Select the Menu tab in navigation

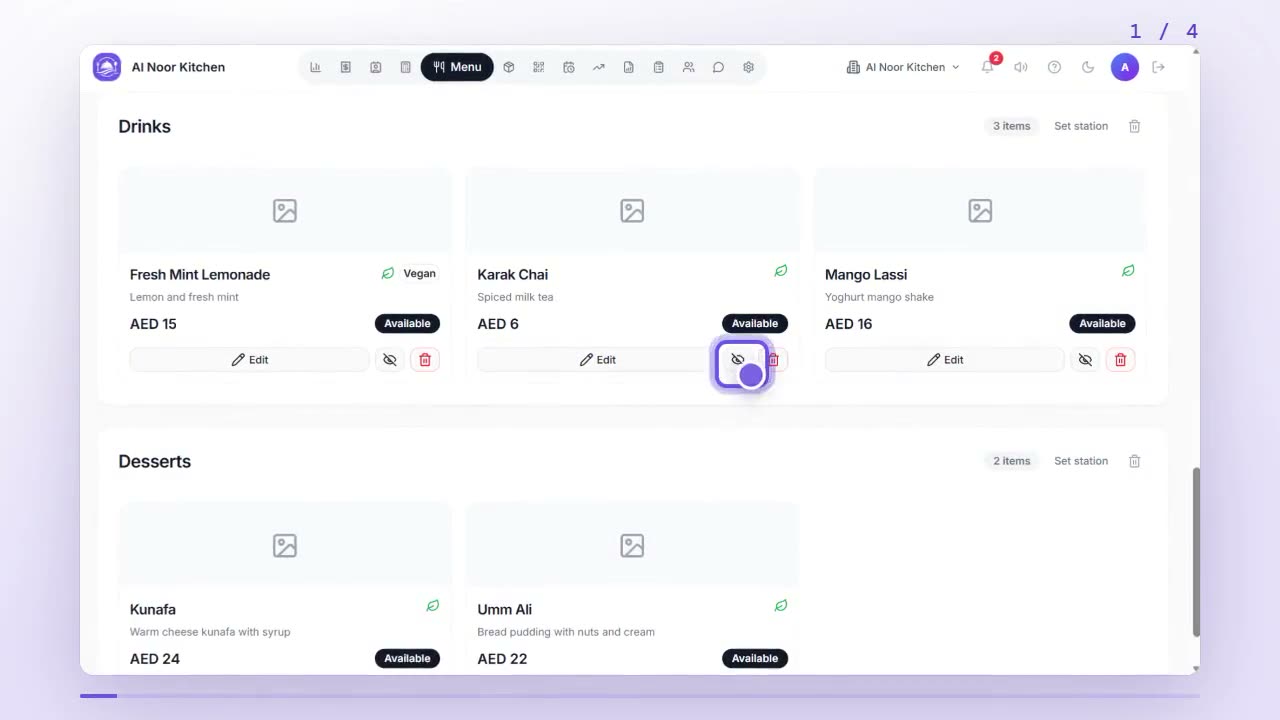pos(457,67)
